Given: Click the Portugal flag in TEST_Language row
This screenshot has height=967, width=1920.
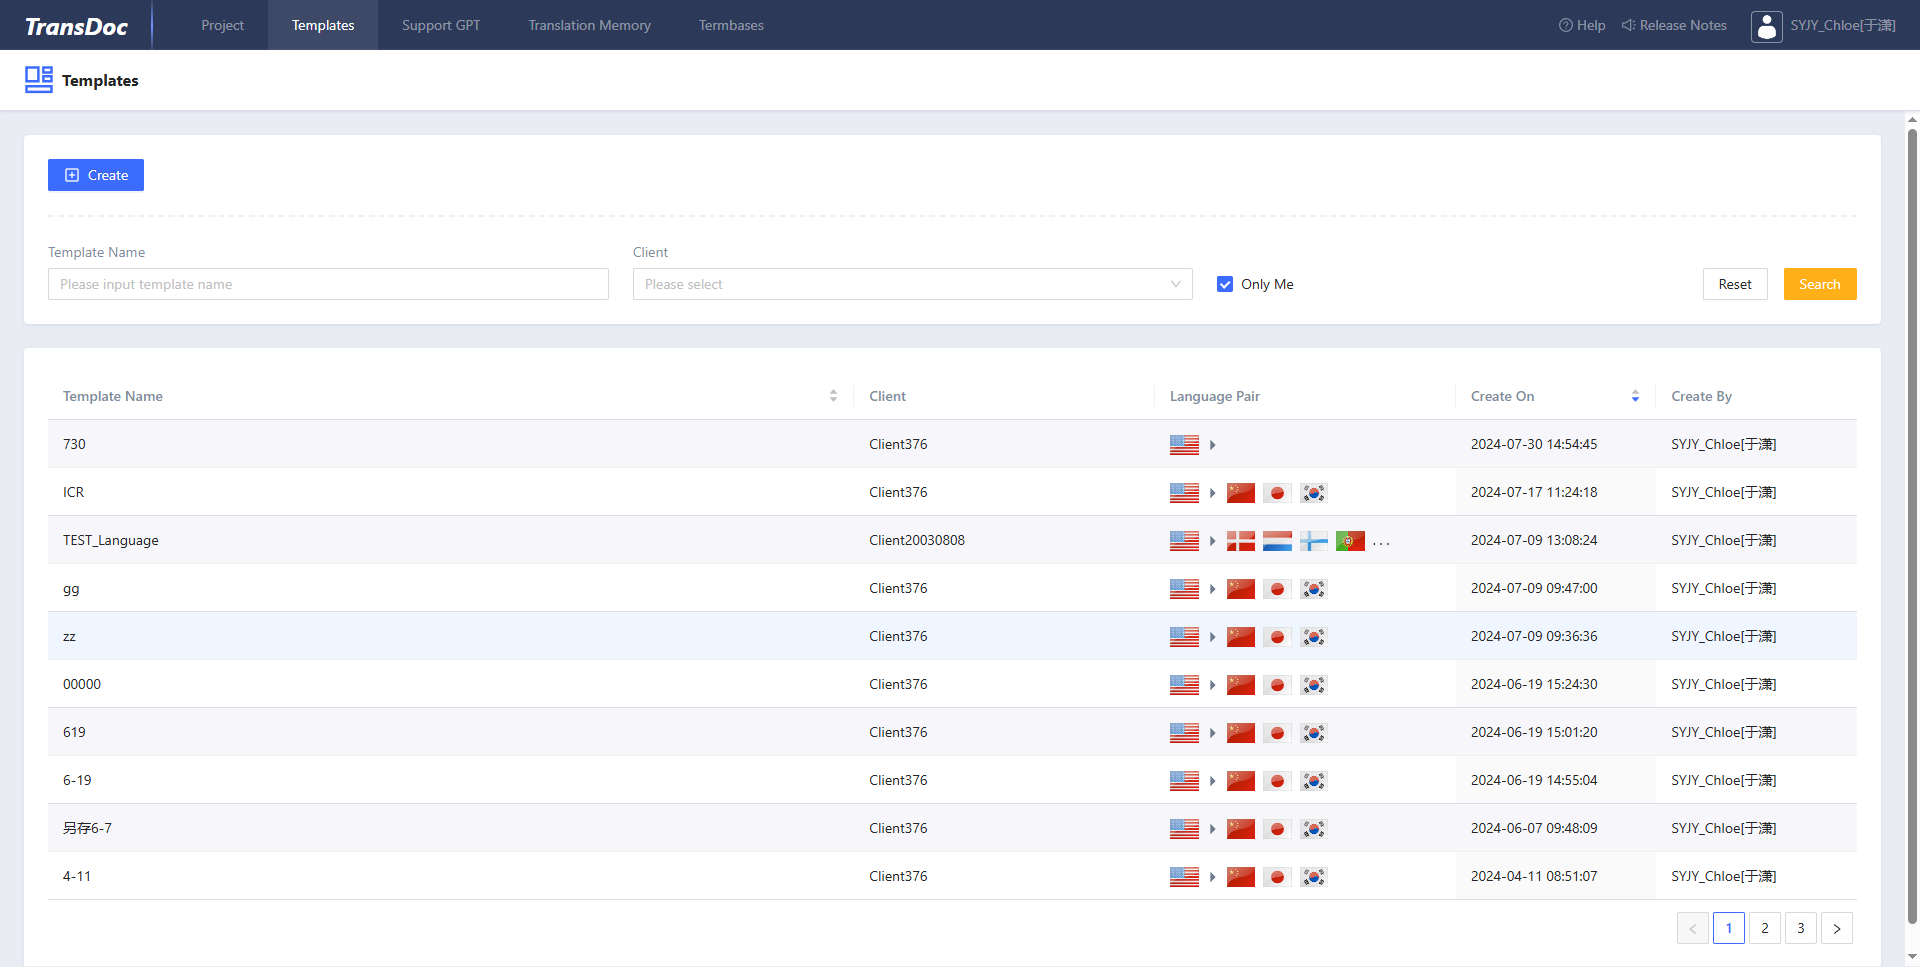Looking at the screenshot, I should click(1350, 541).
